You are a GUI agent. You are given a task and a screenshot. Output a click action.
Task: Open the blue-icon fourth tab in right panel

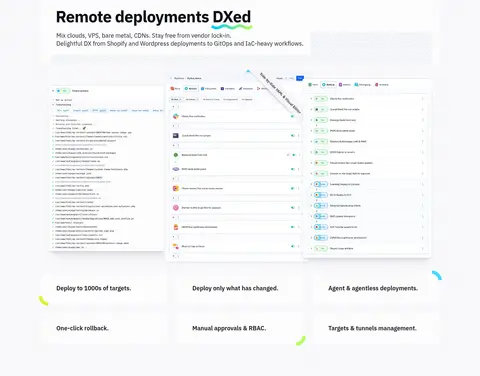point(362,85)
